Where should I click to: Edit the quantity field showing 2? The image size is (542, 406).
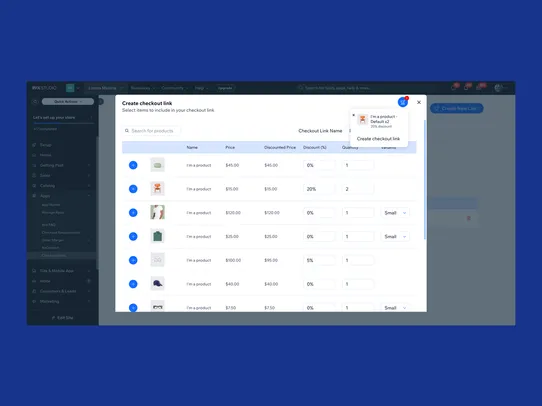(358, 189)
